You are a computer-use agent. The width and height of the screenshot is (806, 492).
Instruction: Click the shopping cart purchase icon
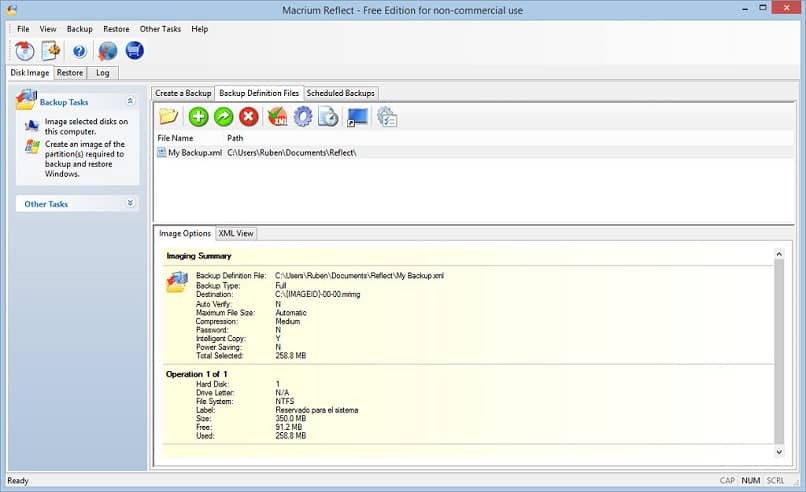134,51
